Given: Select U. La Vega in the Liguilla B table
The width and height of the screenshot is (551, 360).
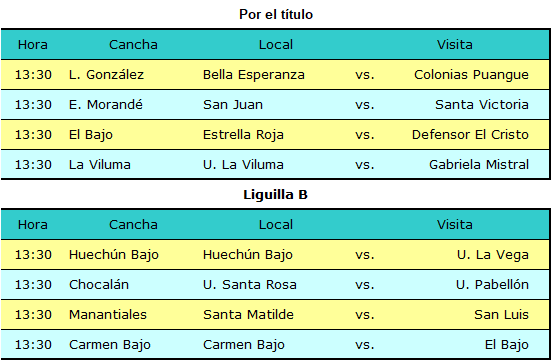Looking at the screenshot, I should click(x=493, y=255).
